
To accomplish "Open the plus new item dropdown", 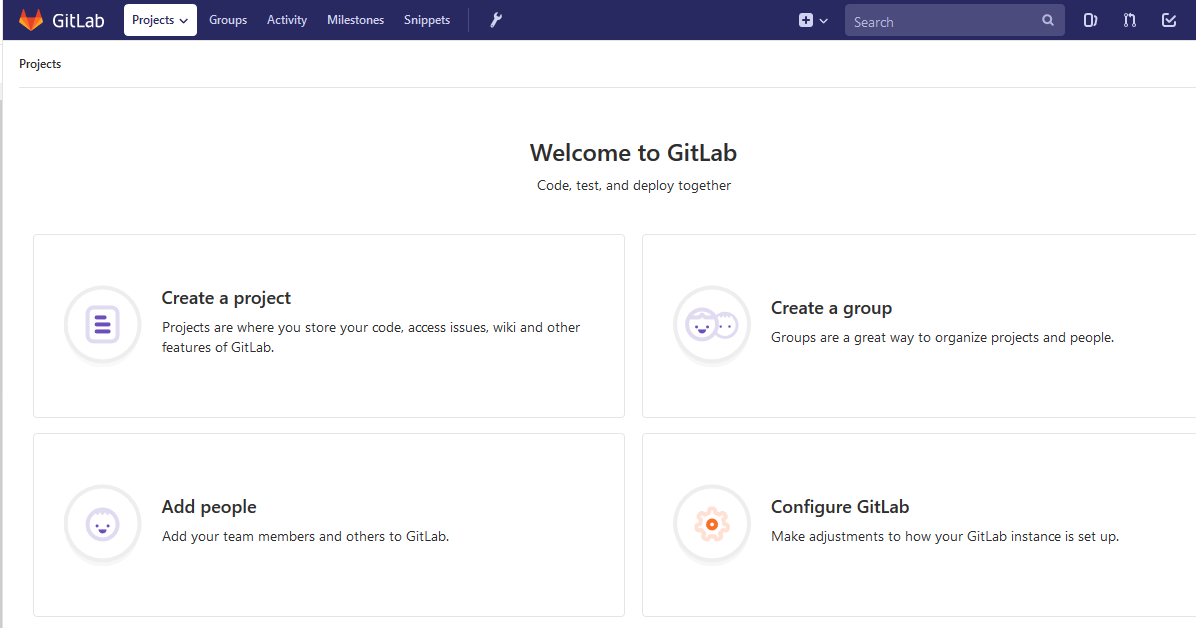I will (813, 20).
